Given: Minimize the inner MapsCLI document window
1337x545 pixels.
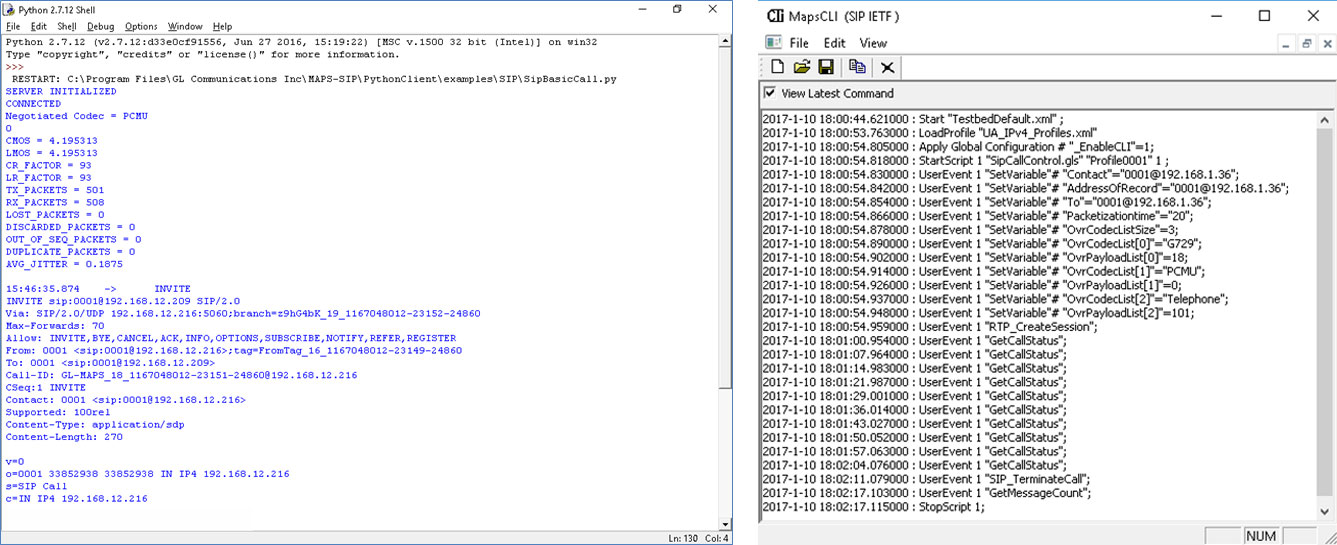Looking at the screenshot, I should pos(1288,44).
